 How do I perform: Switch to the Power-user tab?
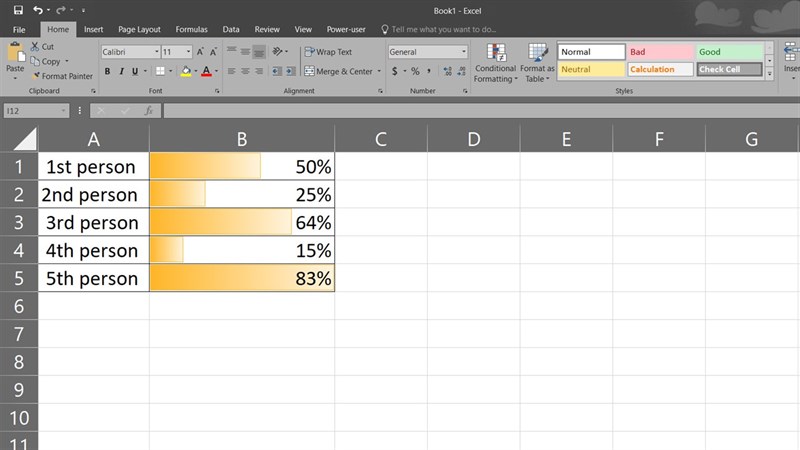click(346, 30)
